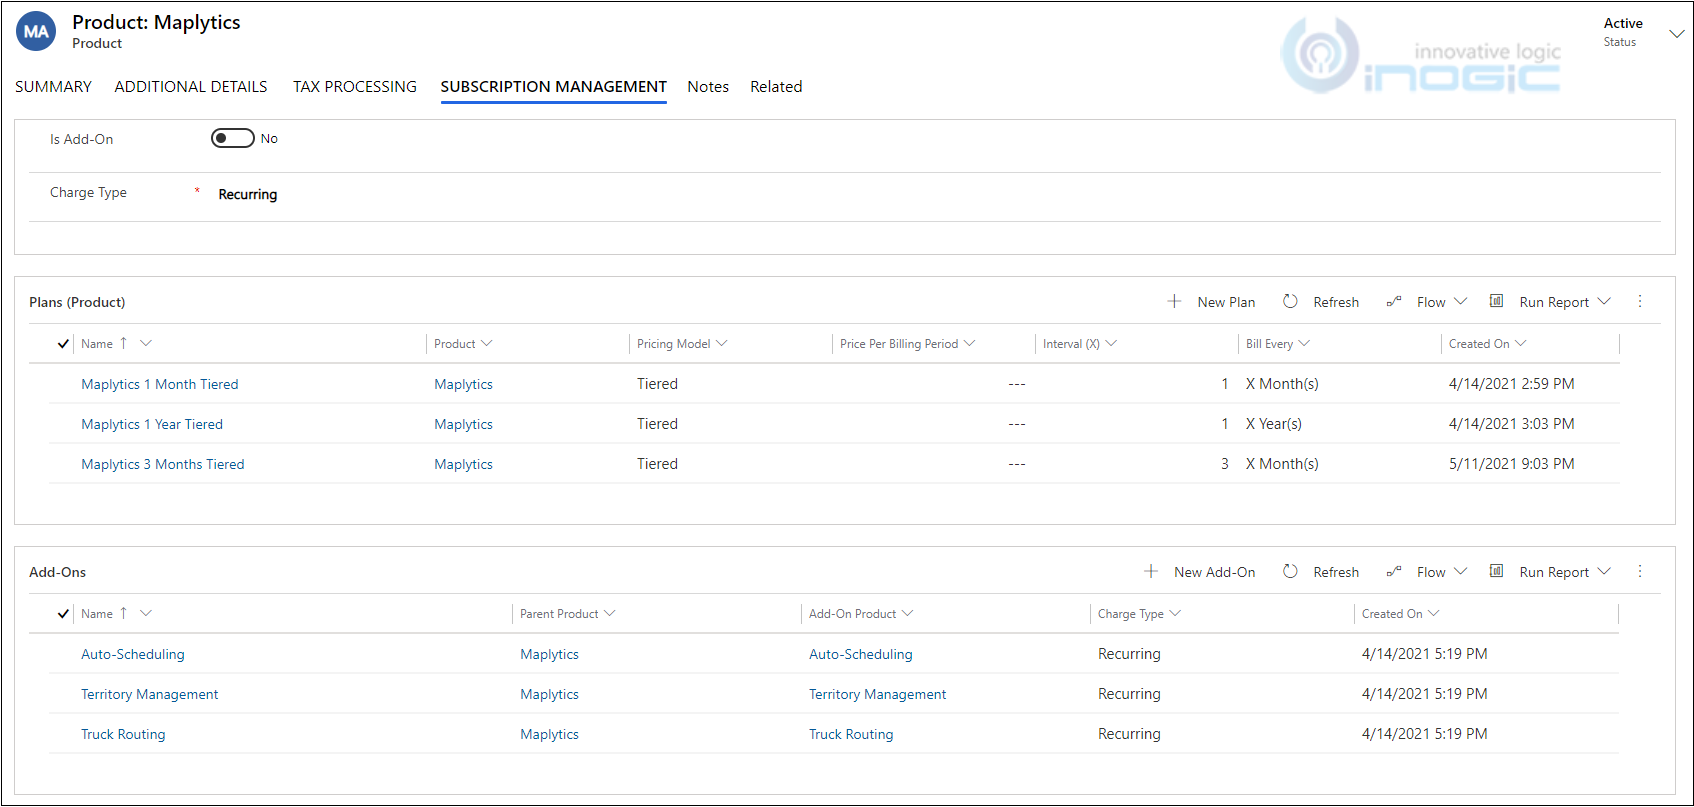Screen dimensions: 1694x807
Task: Expand the header status chevron
Action: [x=1677, y=34]
